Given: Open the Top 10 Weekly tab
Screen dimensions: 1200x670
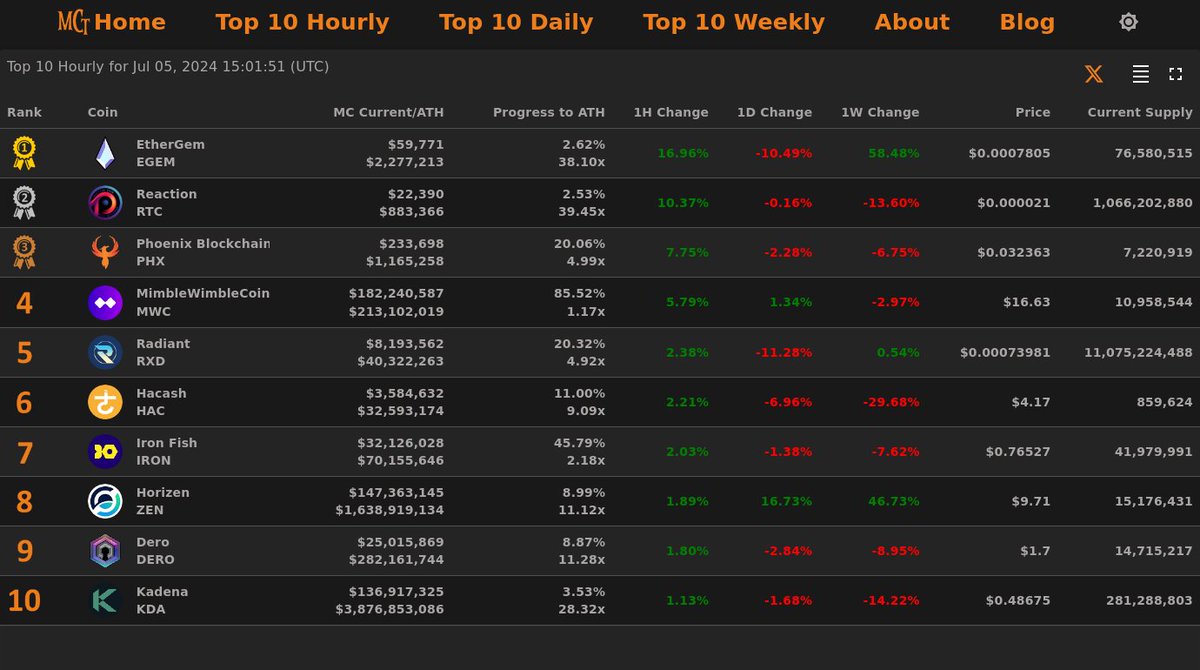Looking at the screenshot, I should click(x=734, y=22).
